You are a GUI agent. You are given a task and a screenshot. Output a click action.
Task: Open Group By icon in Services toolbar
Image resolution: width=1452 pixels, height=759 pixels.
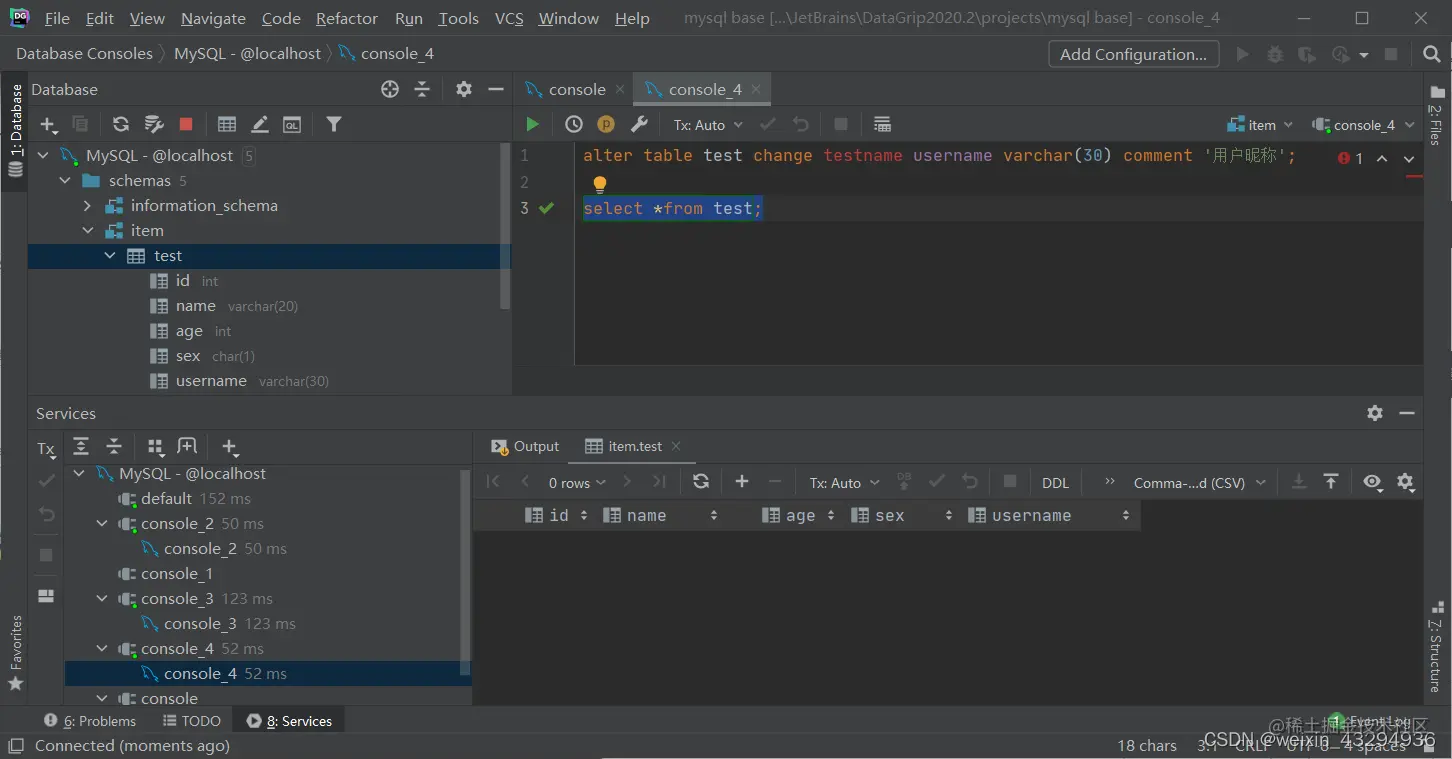(x=155, y=447)
